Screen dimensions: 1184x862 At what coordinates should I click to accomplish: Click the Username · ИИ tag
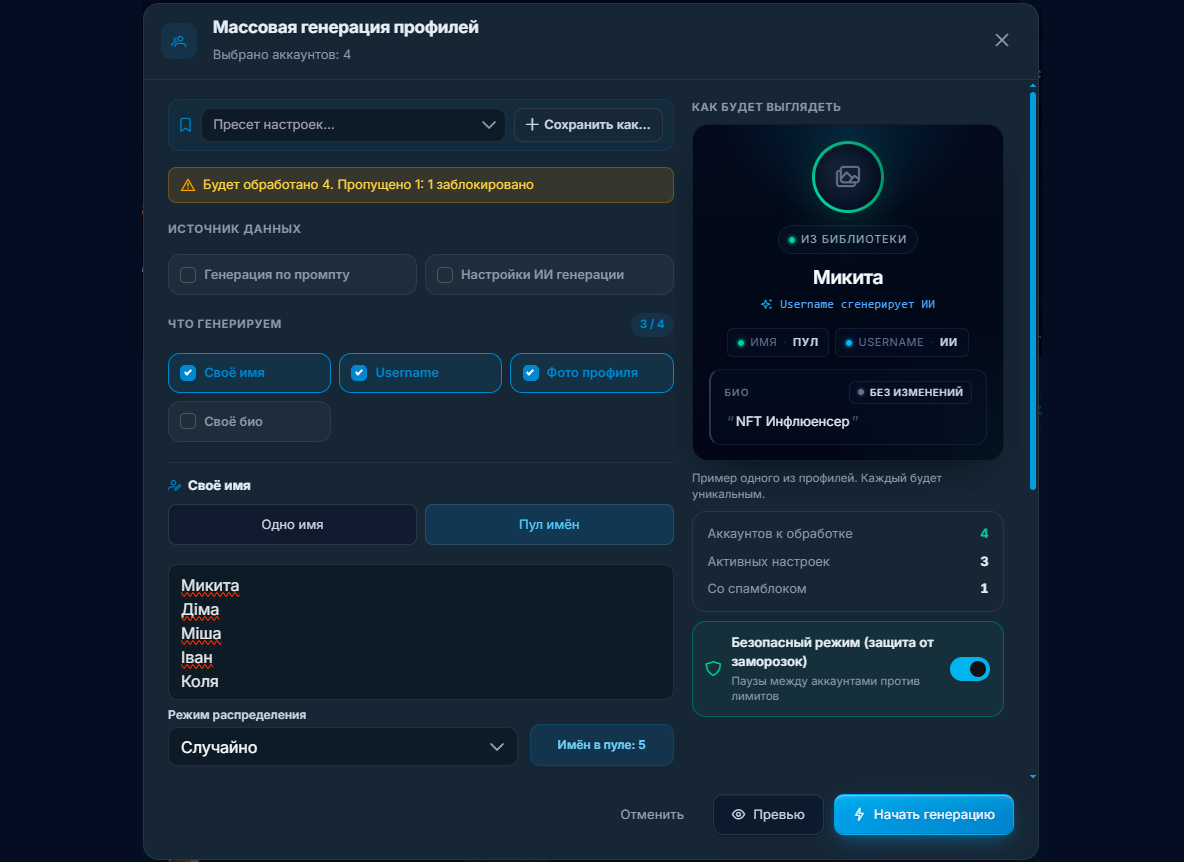coord(902,342)
